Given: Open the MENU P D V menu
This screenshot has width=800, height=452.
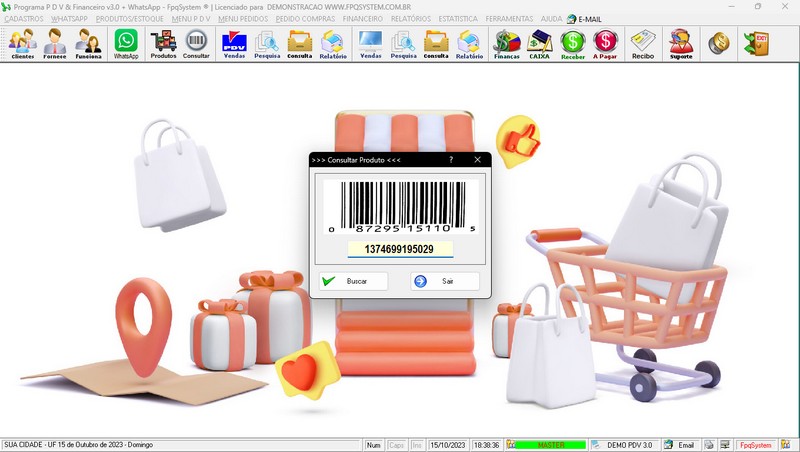Looking at the screenshot, I should 191,19.
